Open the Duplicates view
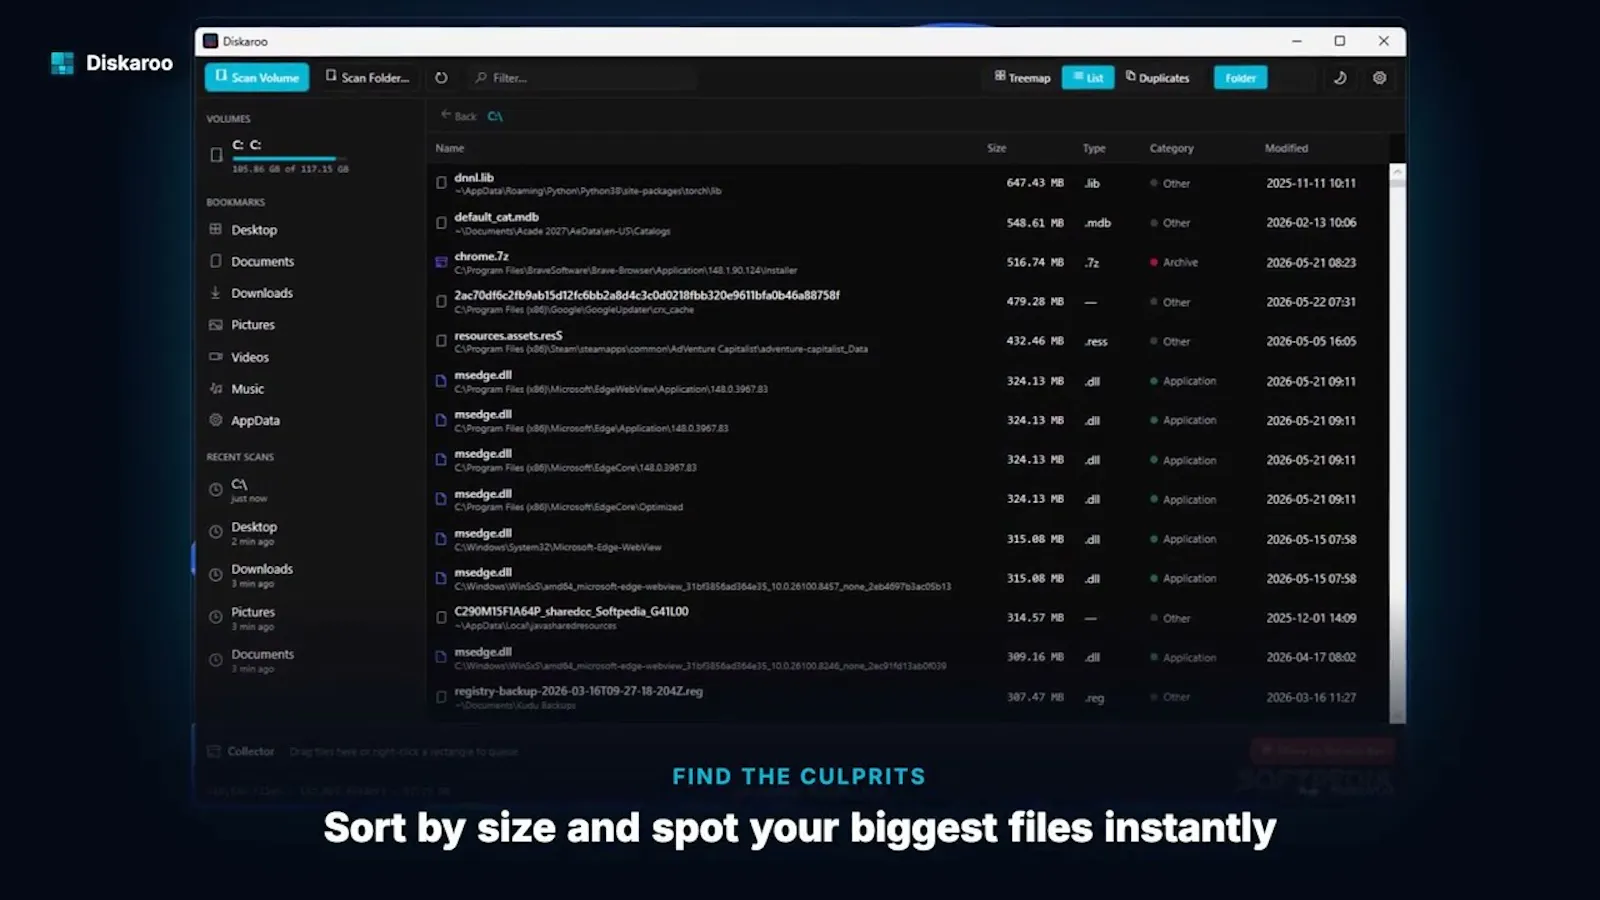Image resolution: width=1600 pixels, height=900 pixels. 1157,77
